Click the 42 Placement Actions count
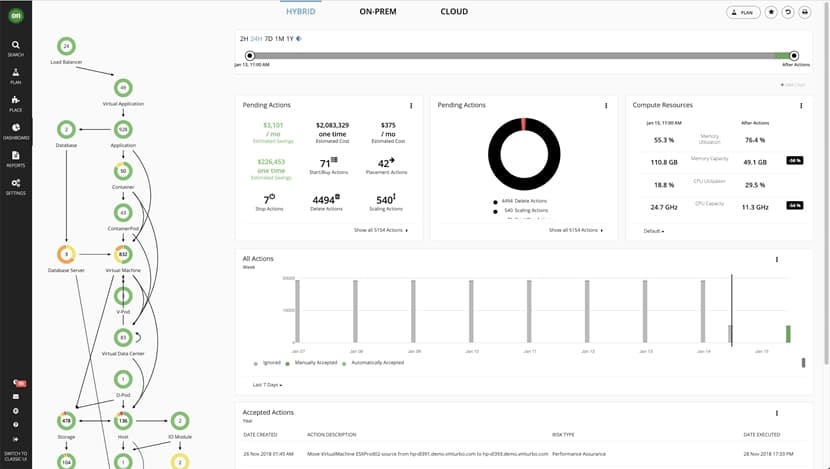Viewport: 830px width, 469px height. [386, 163]
